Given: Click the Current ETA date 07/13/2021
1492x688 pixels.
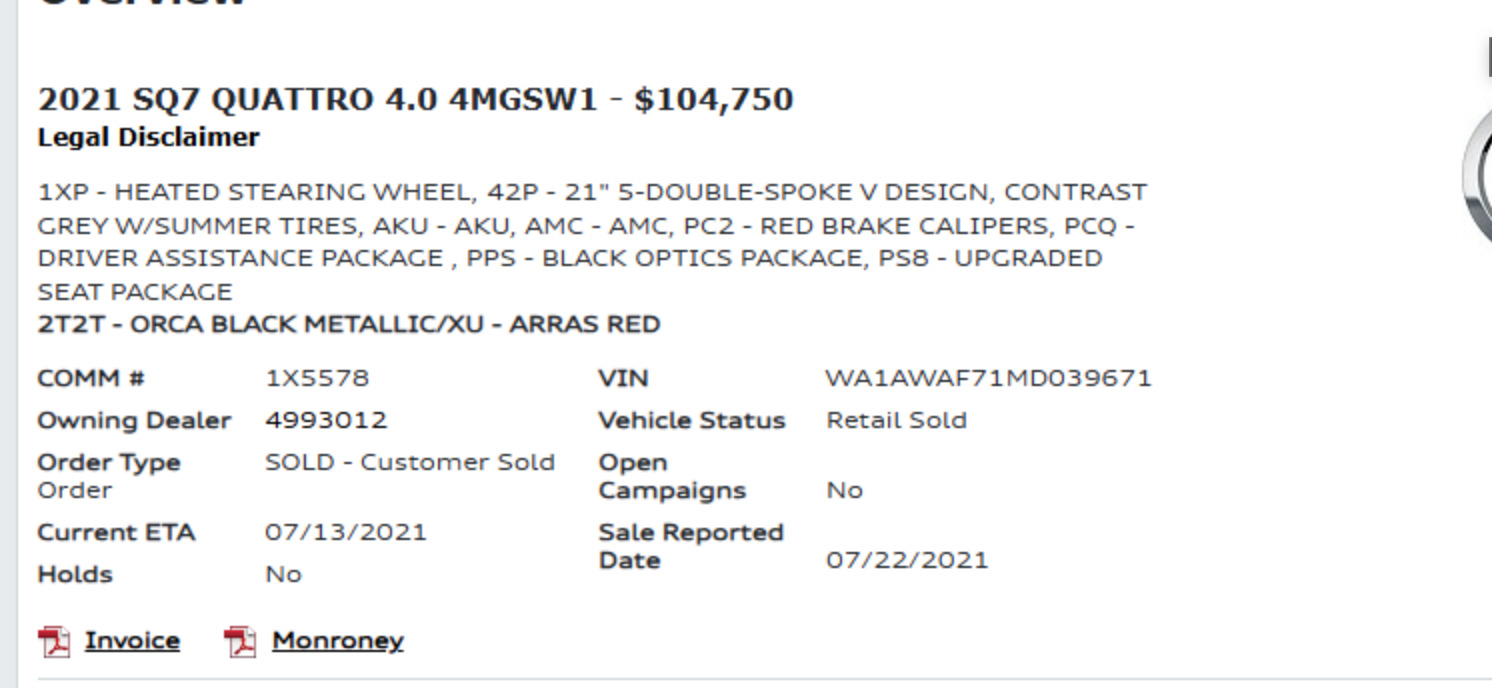Looking at the screenshot, I should coord(345,533).
